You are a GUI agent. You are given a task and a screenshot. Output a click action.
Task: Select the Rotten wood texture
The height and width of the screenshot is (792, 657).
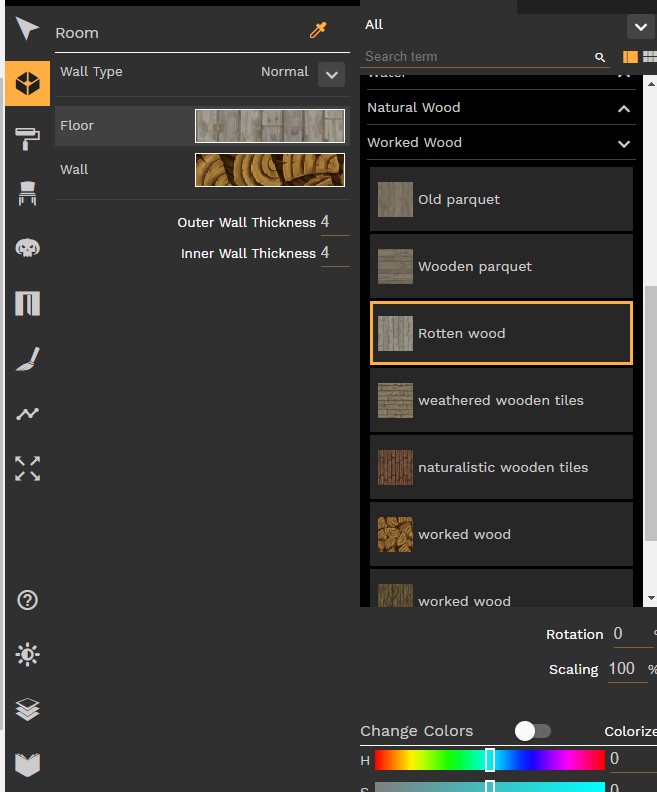pos(501,333)
